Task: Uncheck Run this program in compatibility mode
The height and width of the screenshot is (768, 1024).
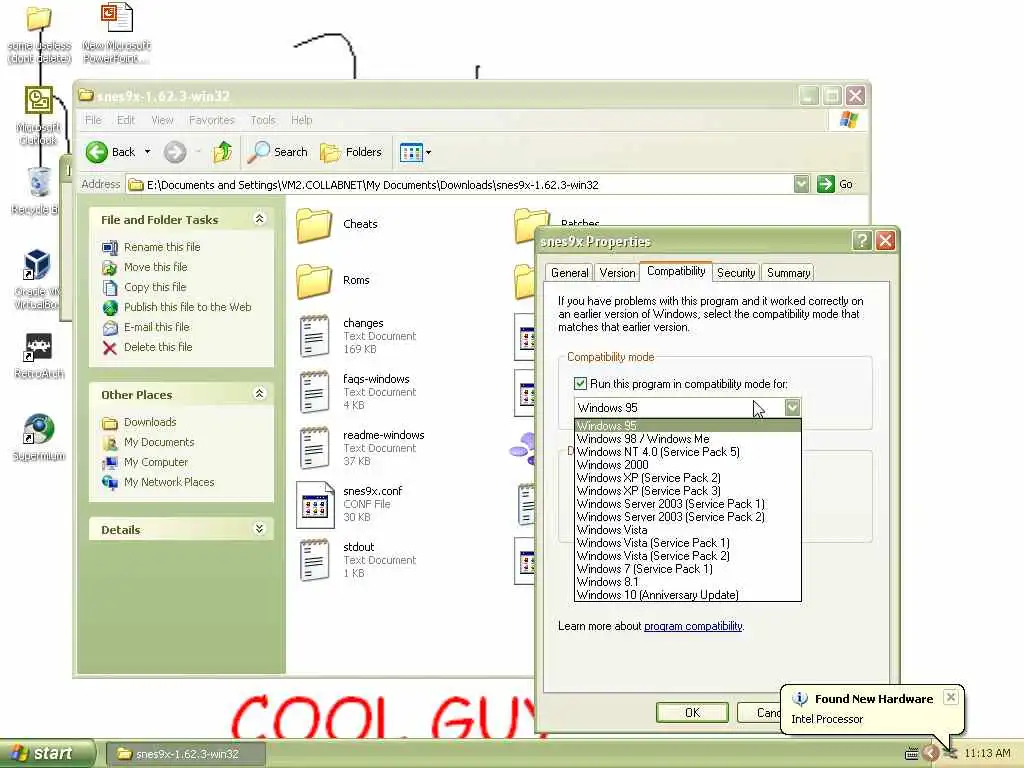Action: (580, 383)
